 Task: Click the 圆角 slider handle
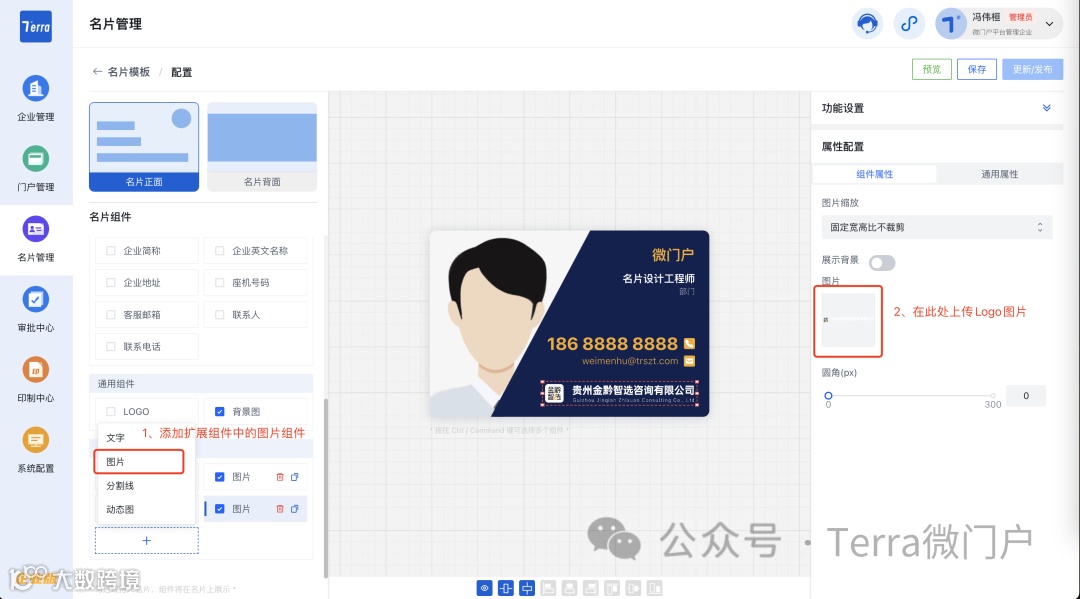[x=829, y=395]
